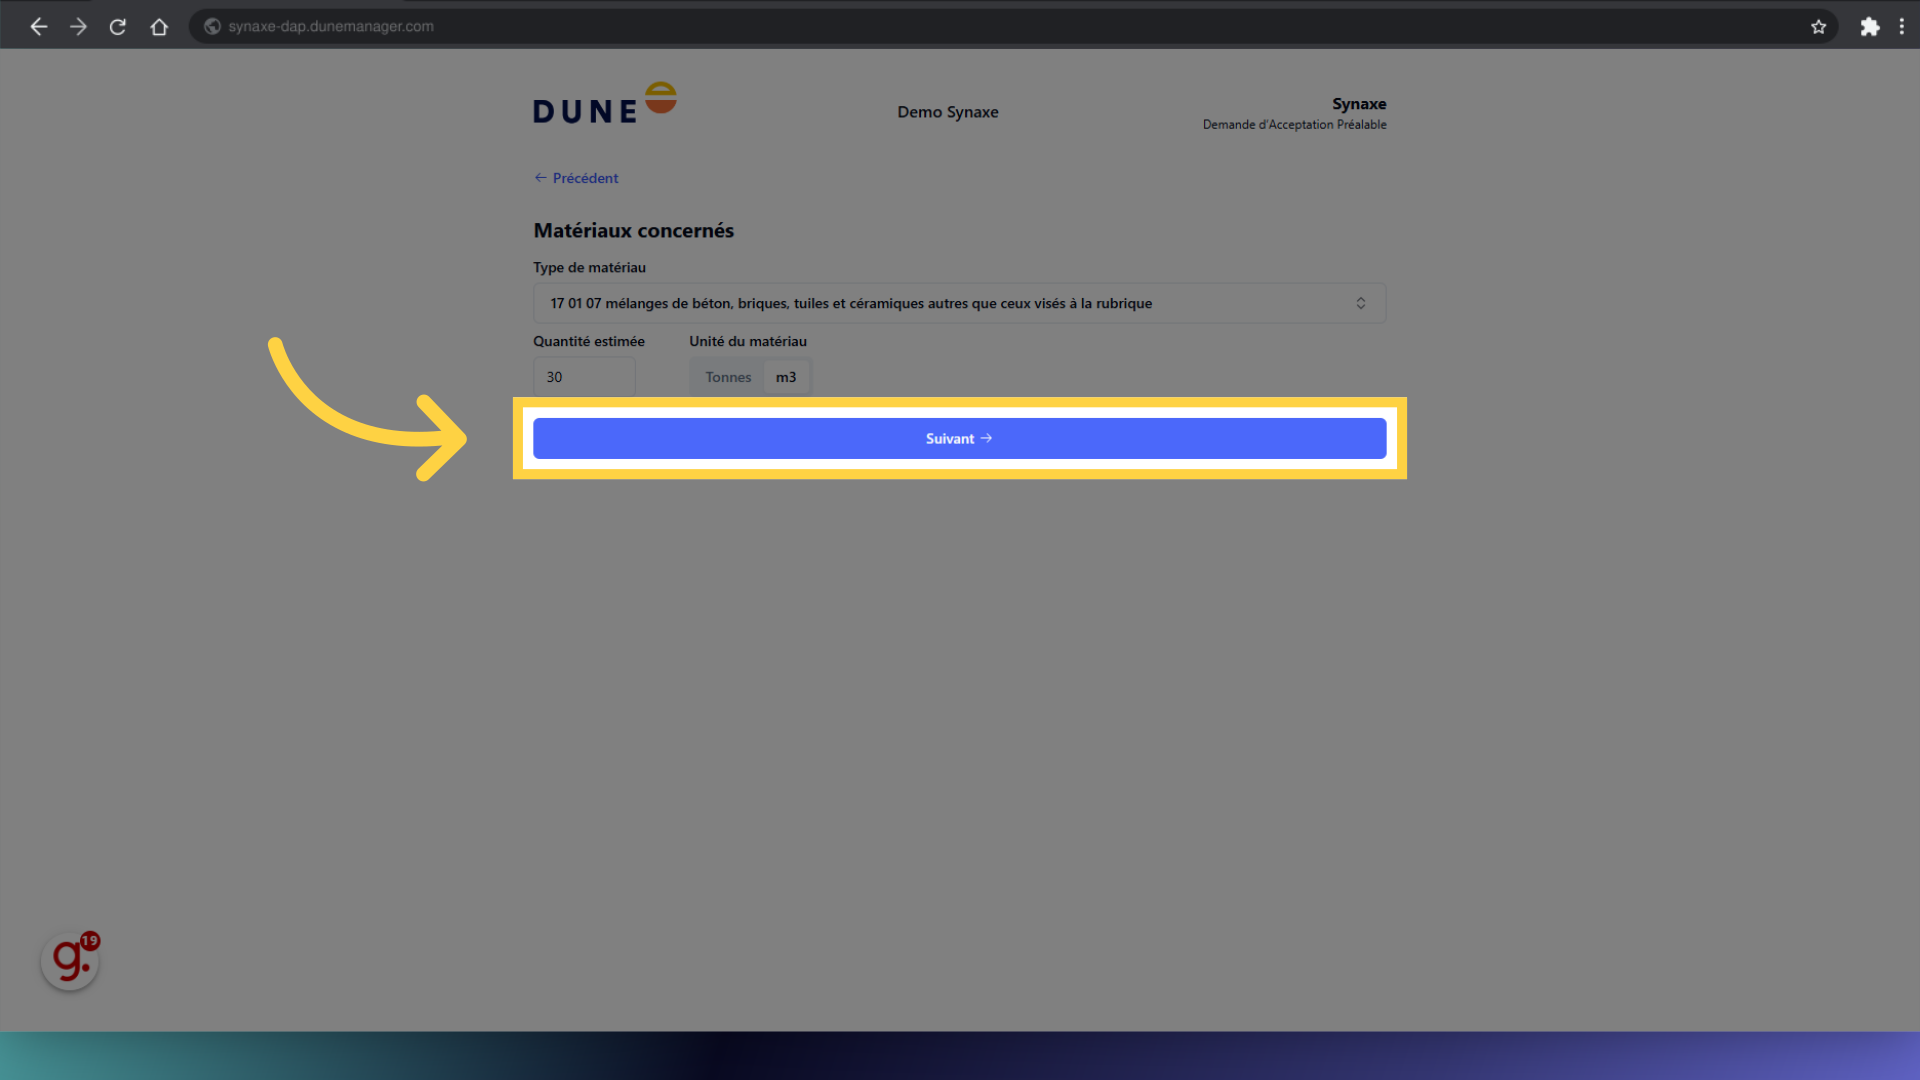Click the Suivant button
The height and width of the screenshot is (1080, 1920).
click(959, 439)
